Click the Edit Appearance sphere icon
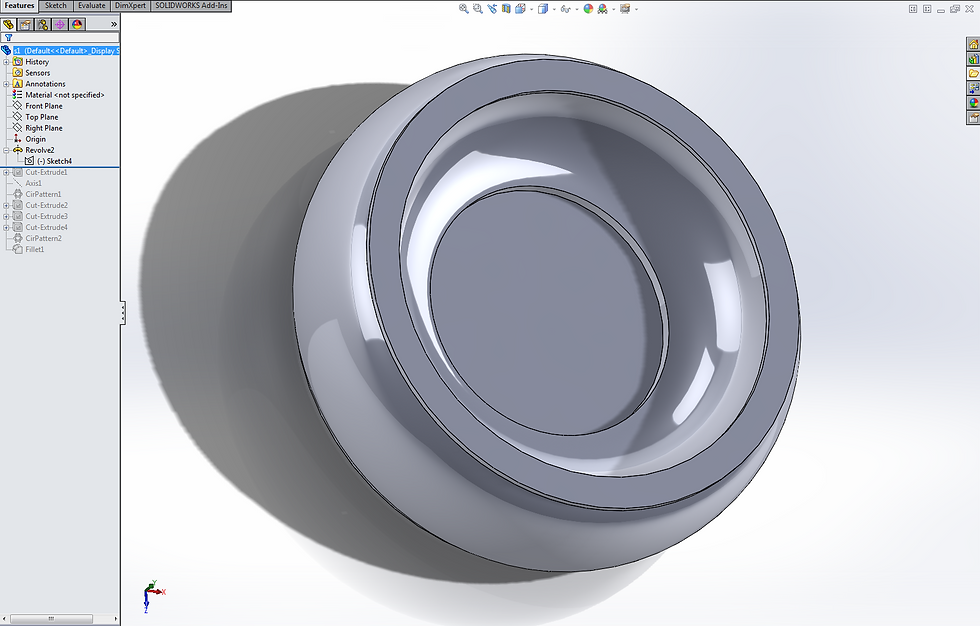Viewport: 980px width, 626px height. [x=588, y=9]
